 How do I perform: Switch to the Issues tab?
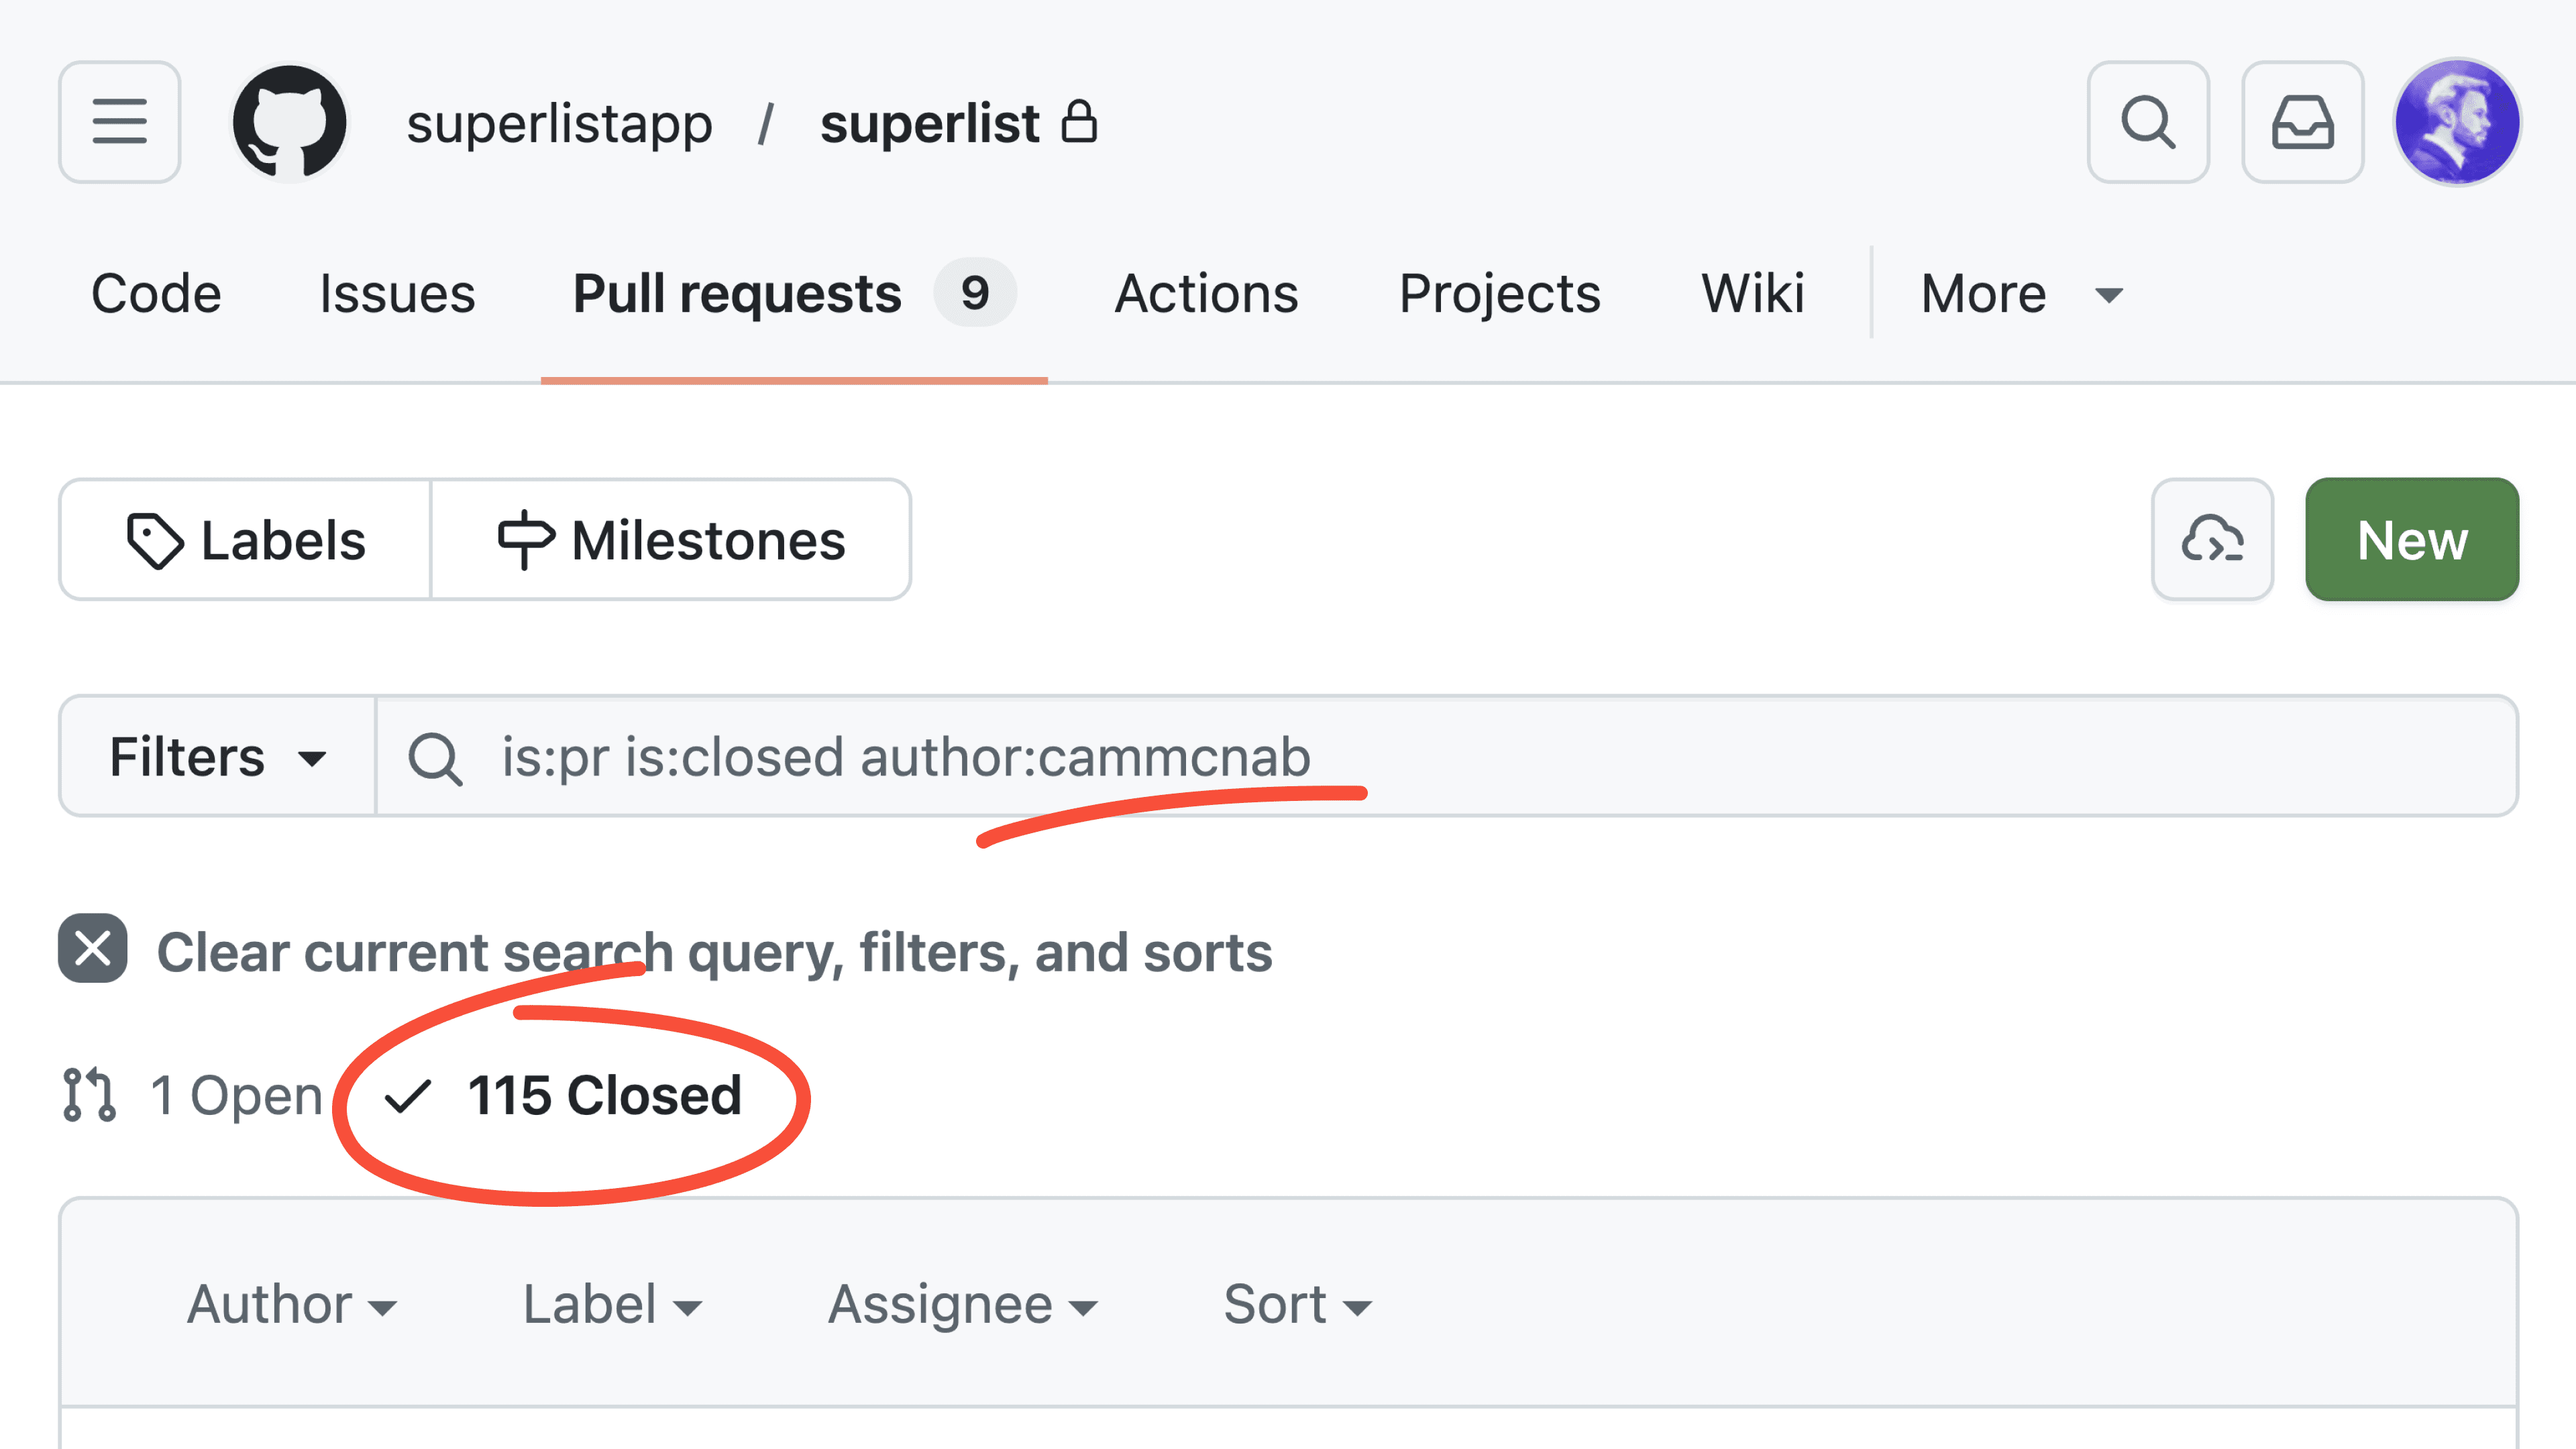pyautogui.click(x=397, y=294)
